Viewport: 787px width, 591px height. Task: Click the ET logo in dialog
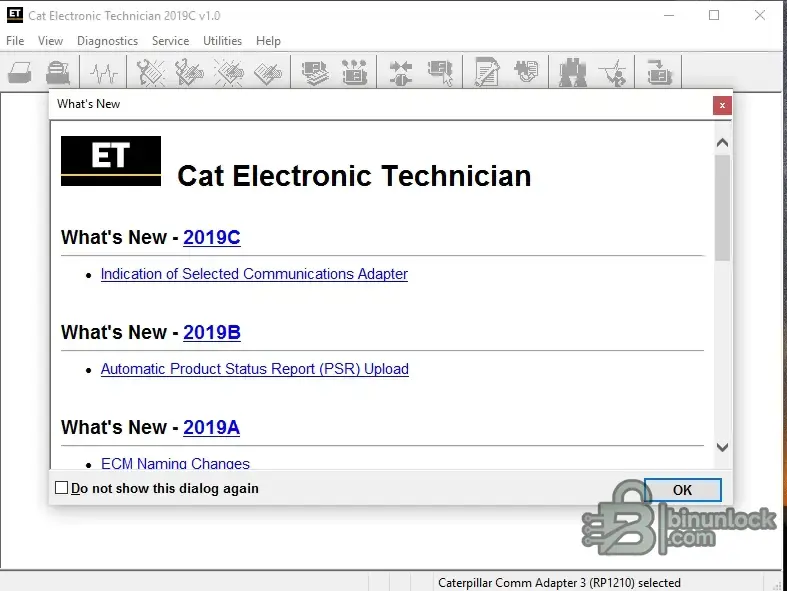pyautogui.click(x=111, y=161)
